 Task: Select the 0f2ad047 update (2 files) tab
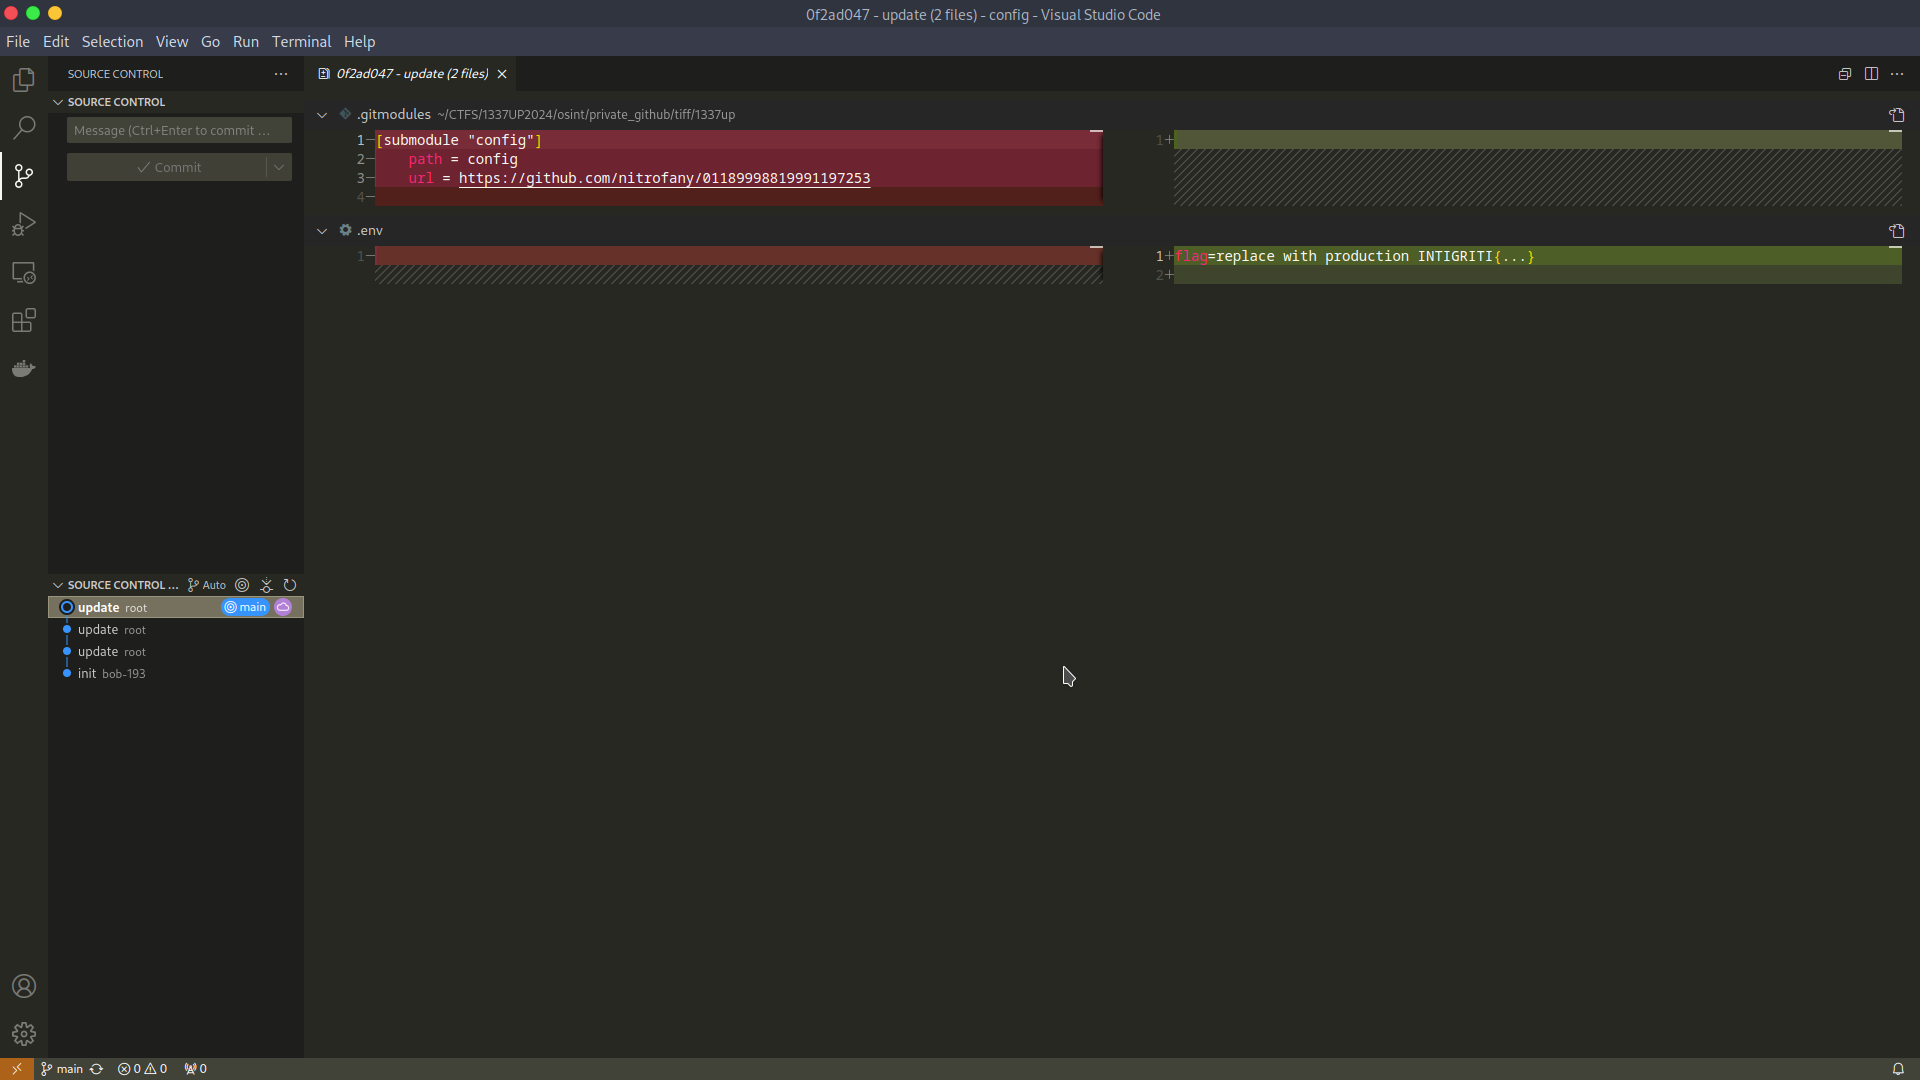(412, 74)
